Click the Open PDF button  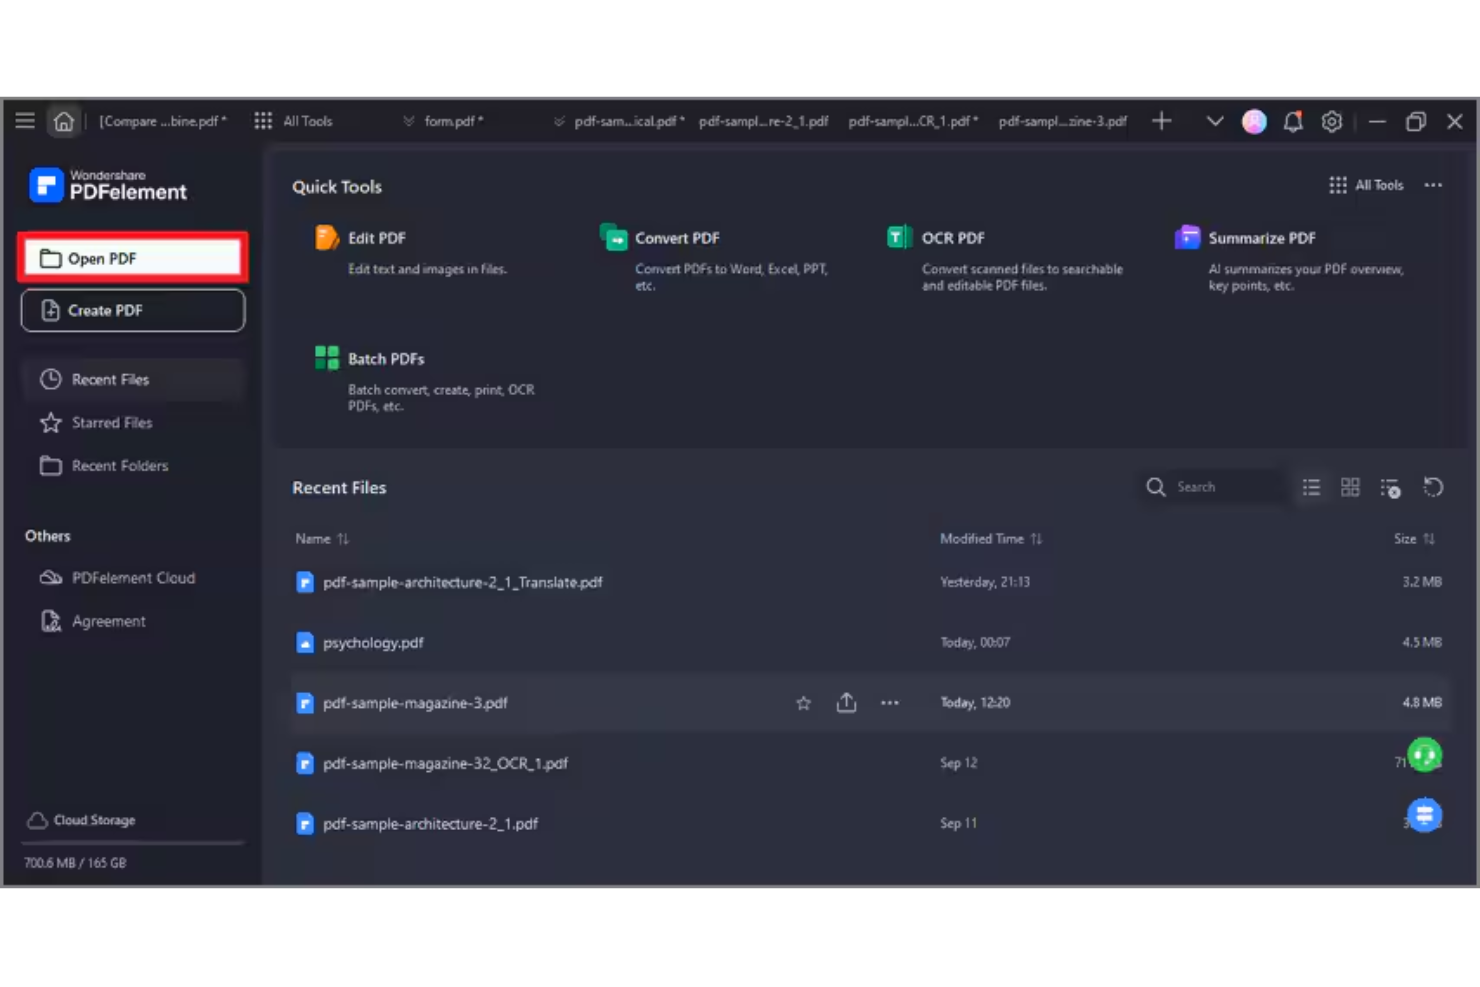coord(132,258)
